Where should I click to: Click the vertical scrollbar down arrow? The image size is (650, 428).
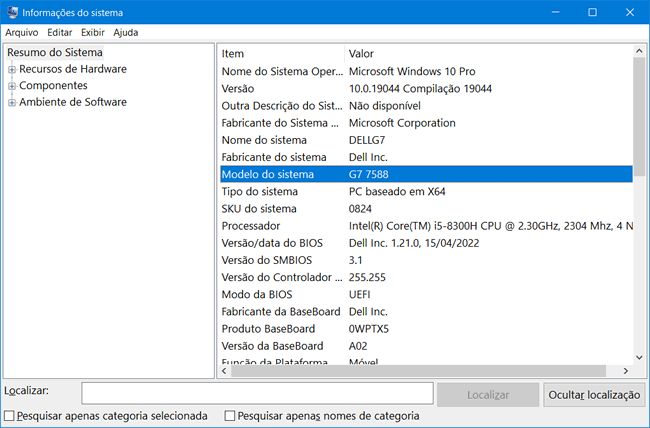(x=639, y=356)
